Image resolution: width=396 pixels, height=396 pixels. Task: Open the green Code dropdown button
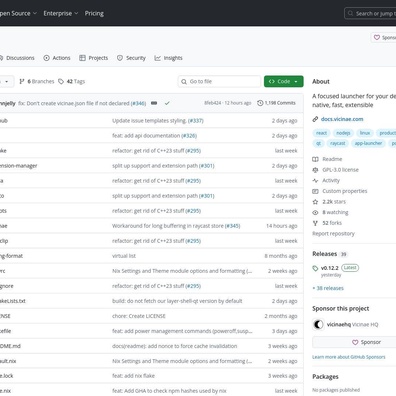[284, 81]
